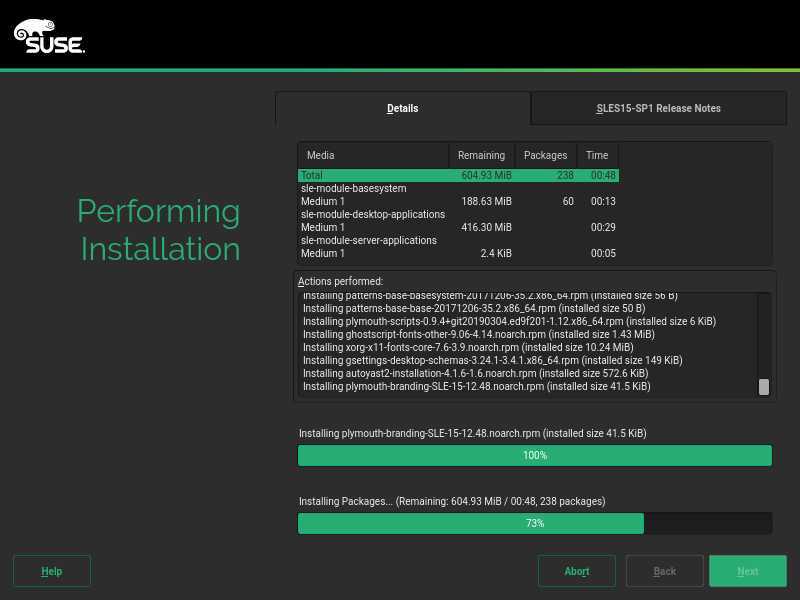Click the 238 packages cell
Image resolution: width=800 pixels, height=600 pixels.
(565, 176)
